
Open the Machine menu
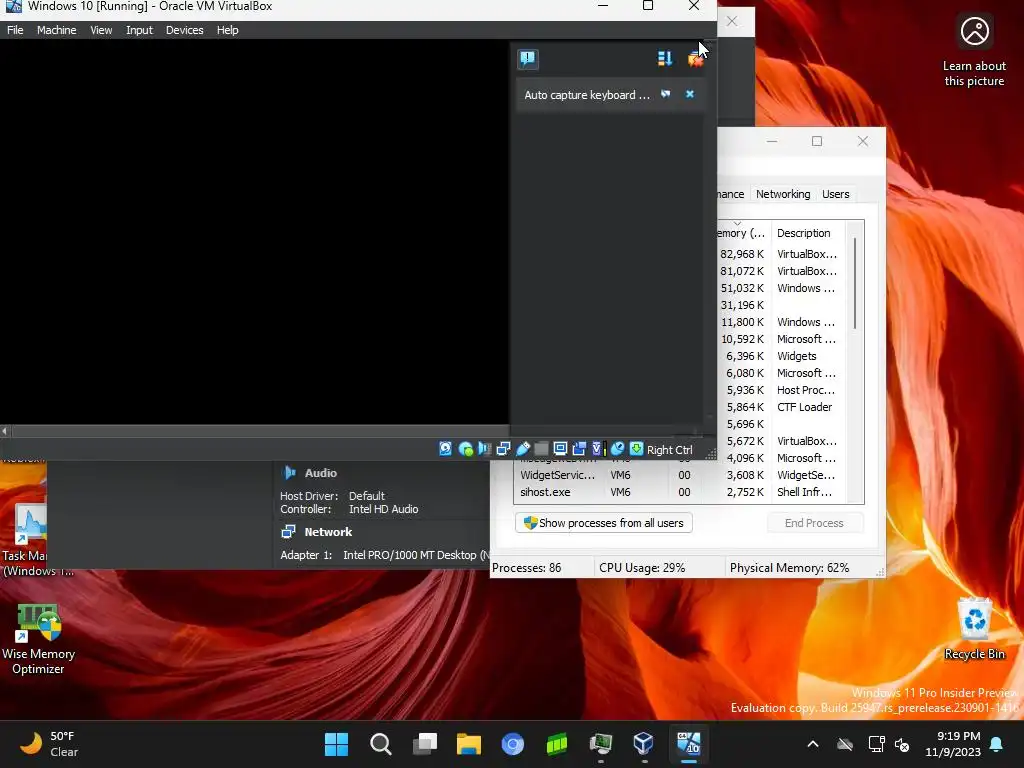(56, 30)
